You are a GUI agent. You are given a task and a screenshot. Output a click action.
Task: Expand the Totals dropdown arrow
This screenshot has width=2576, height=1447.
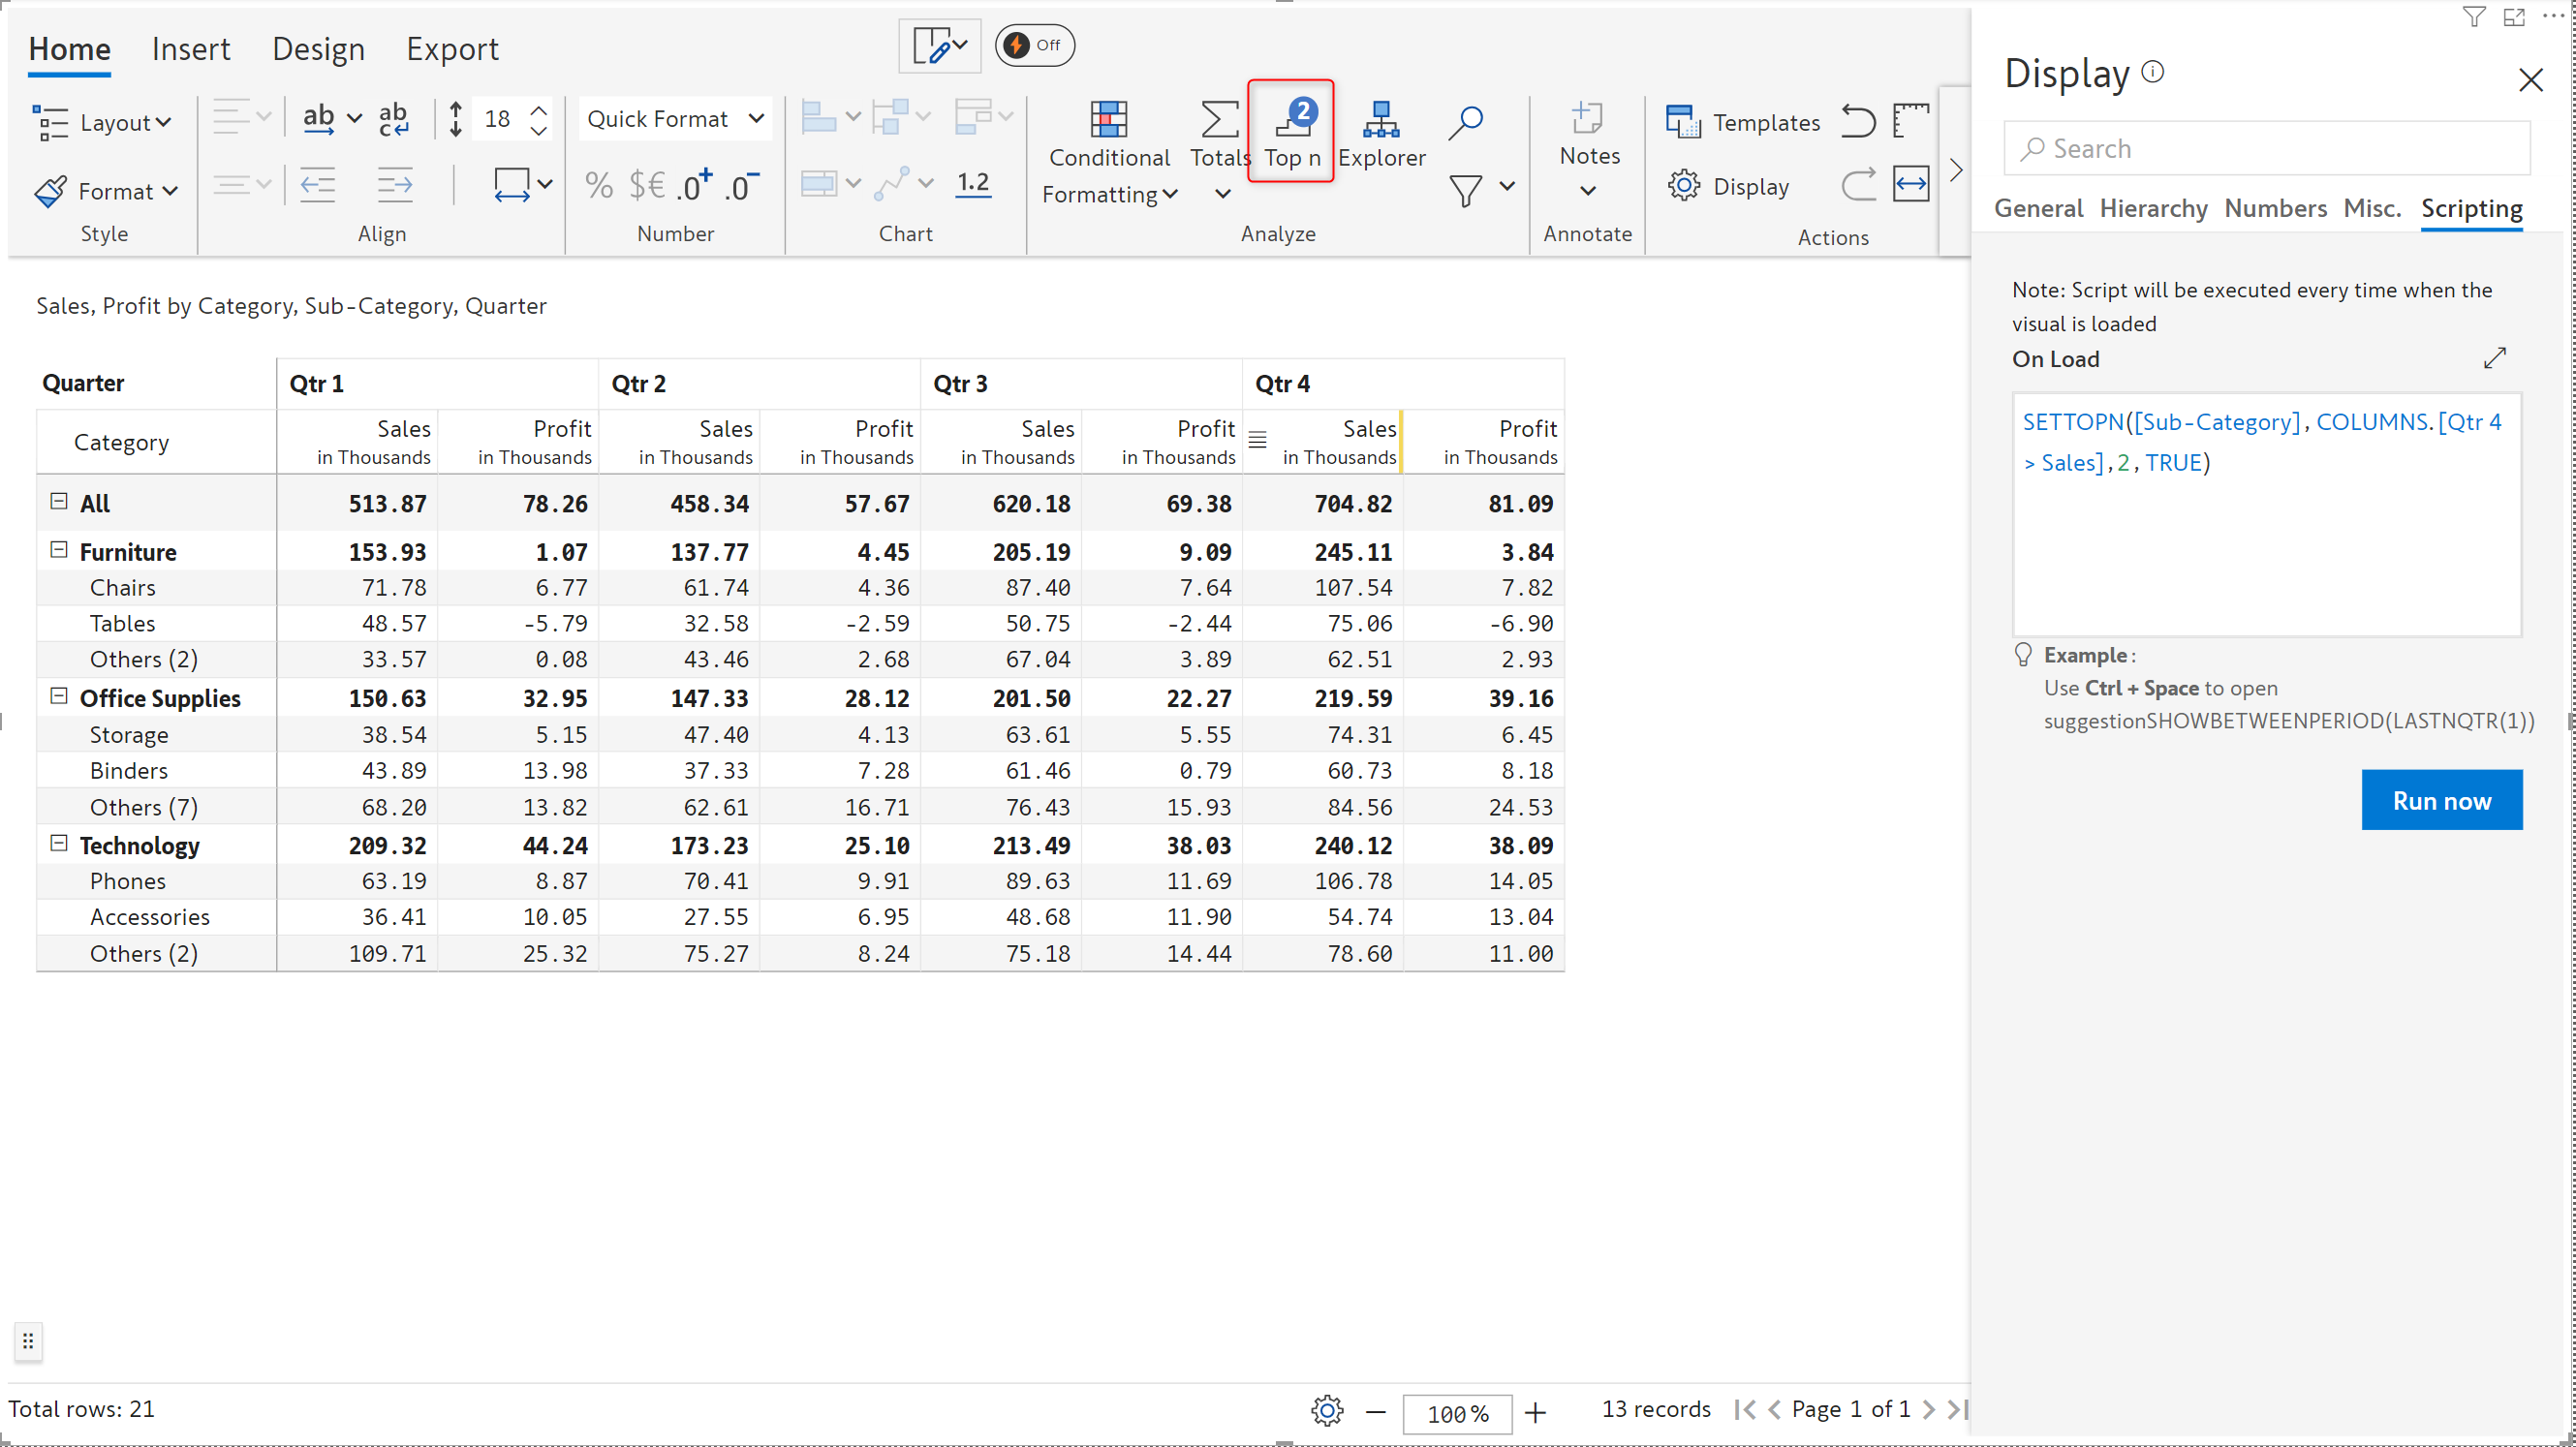coord(1222,193)
